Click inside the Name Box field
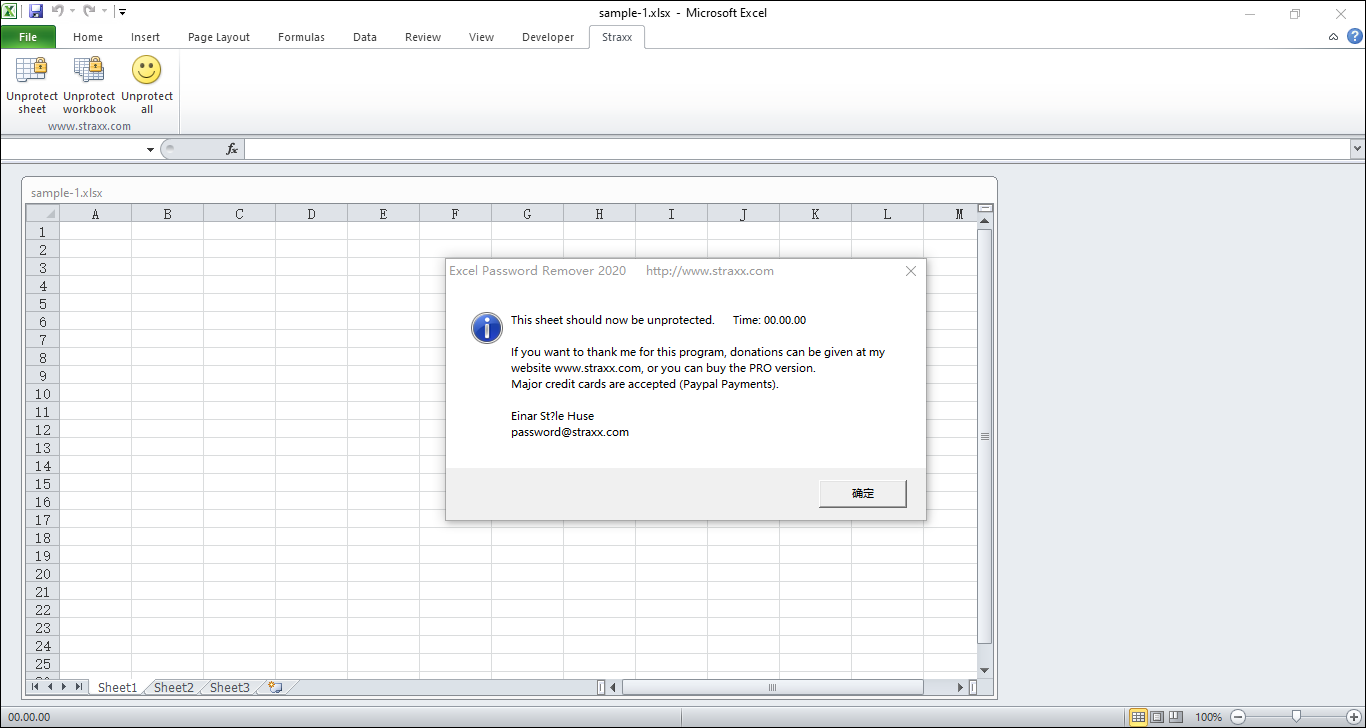Screen dimensions: 1366x728 point(73,149)
